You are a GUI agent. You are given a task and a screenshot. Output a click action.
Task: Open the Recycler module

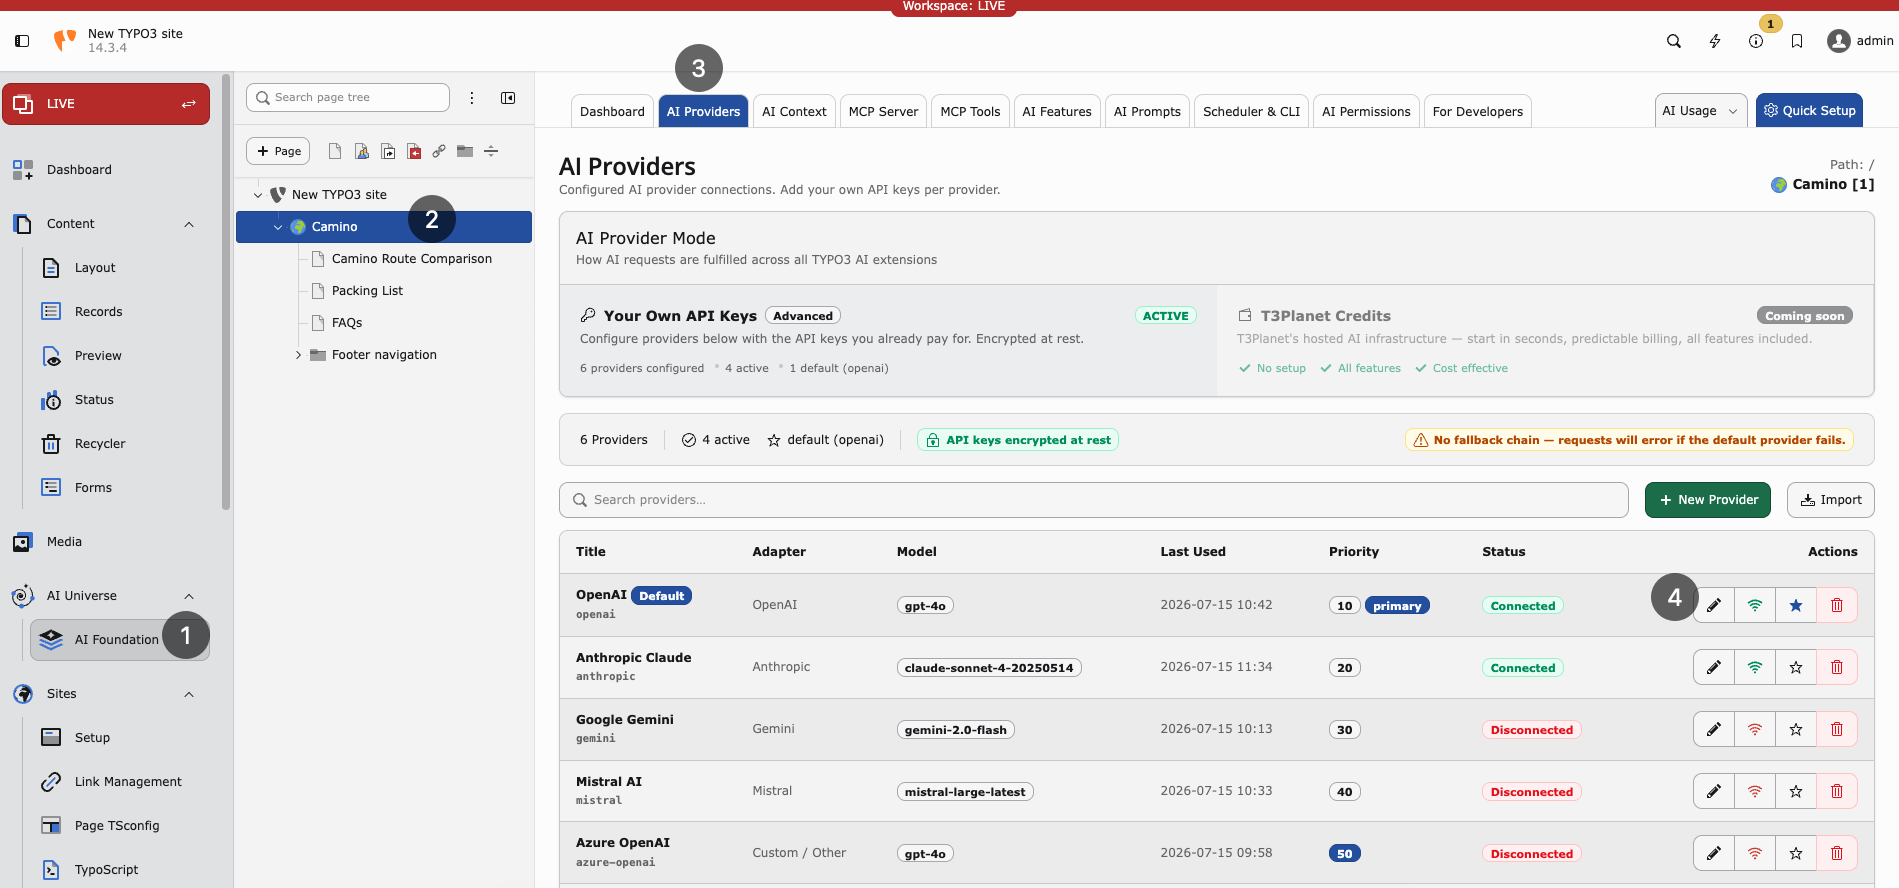point(120,444)
